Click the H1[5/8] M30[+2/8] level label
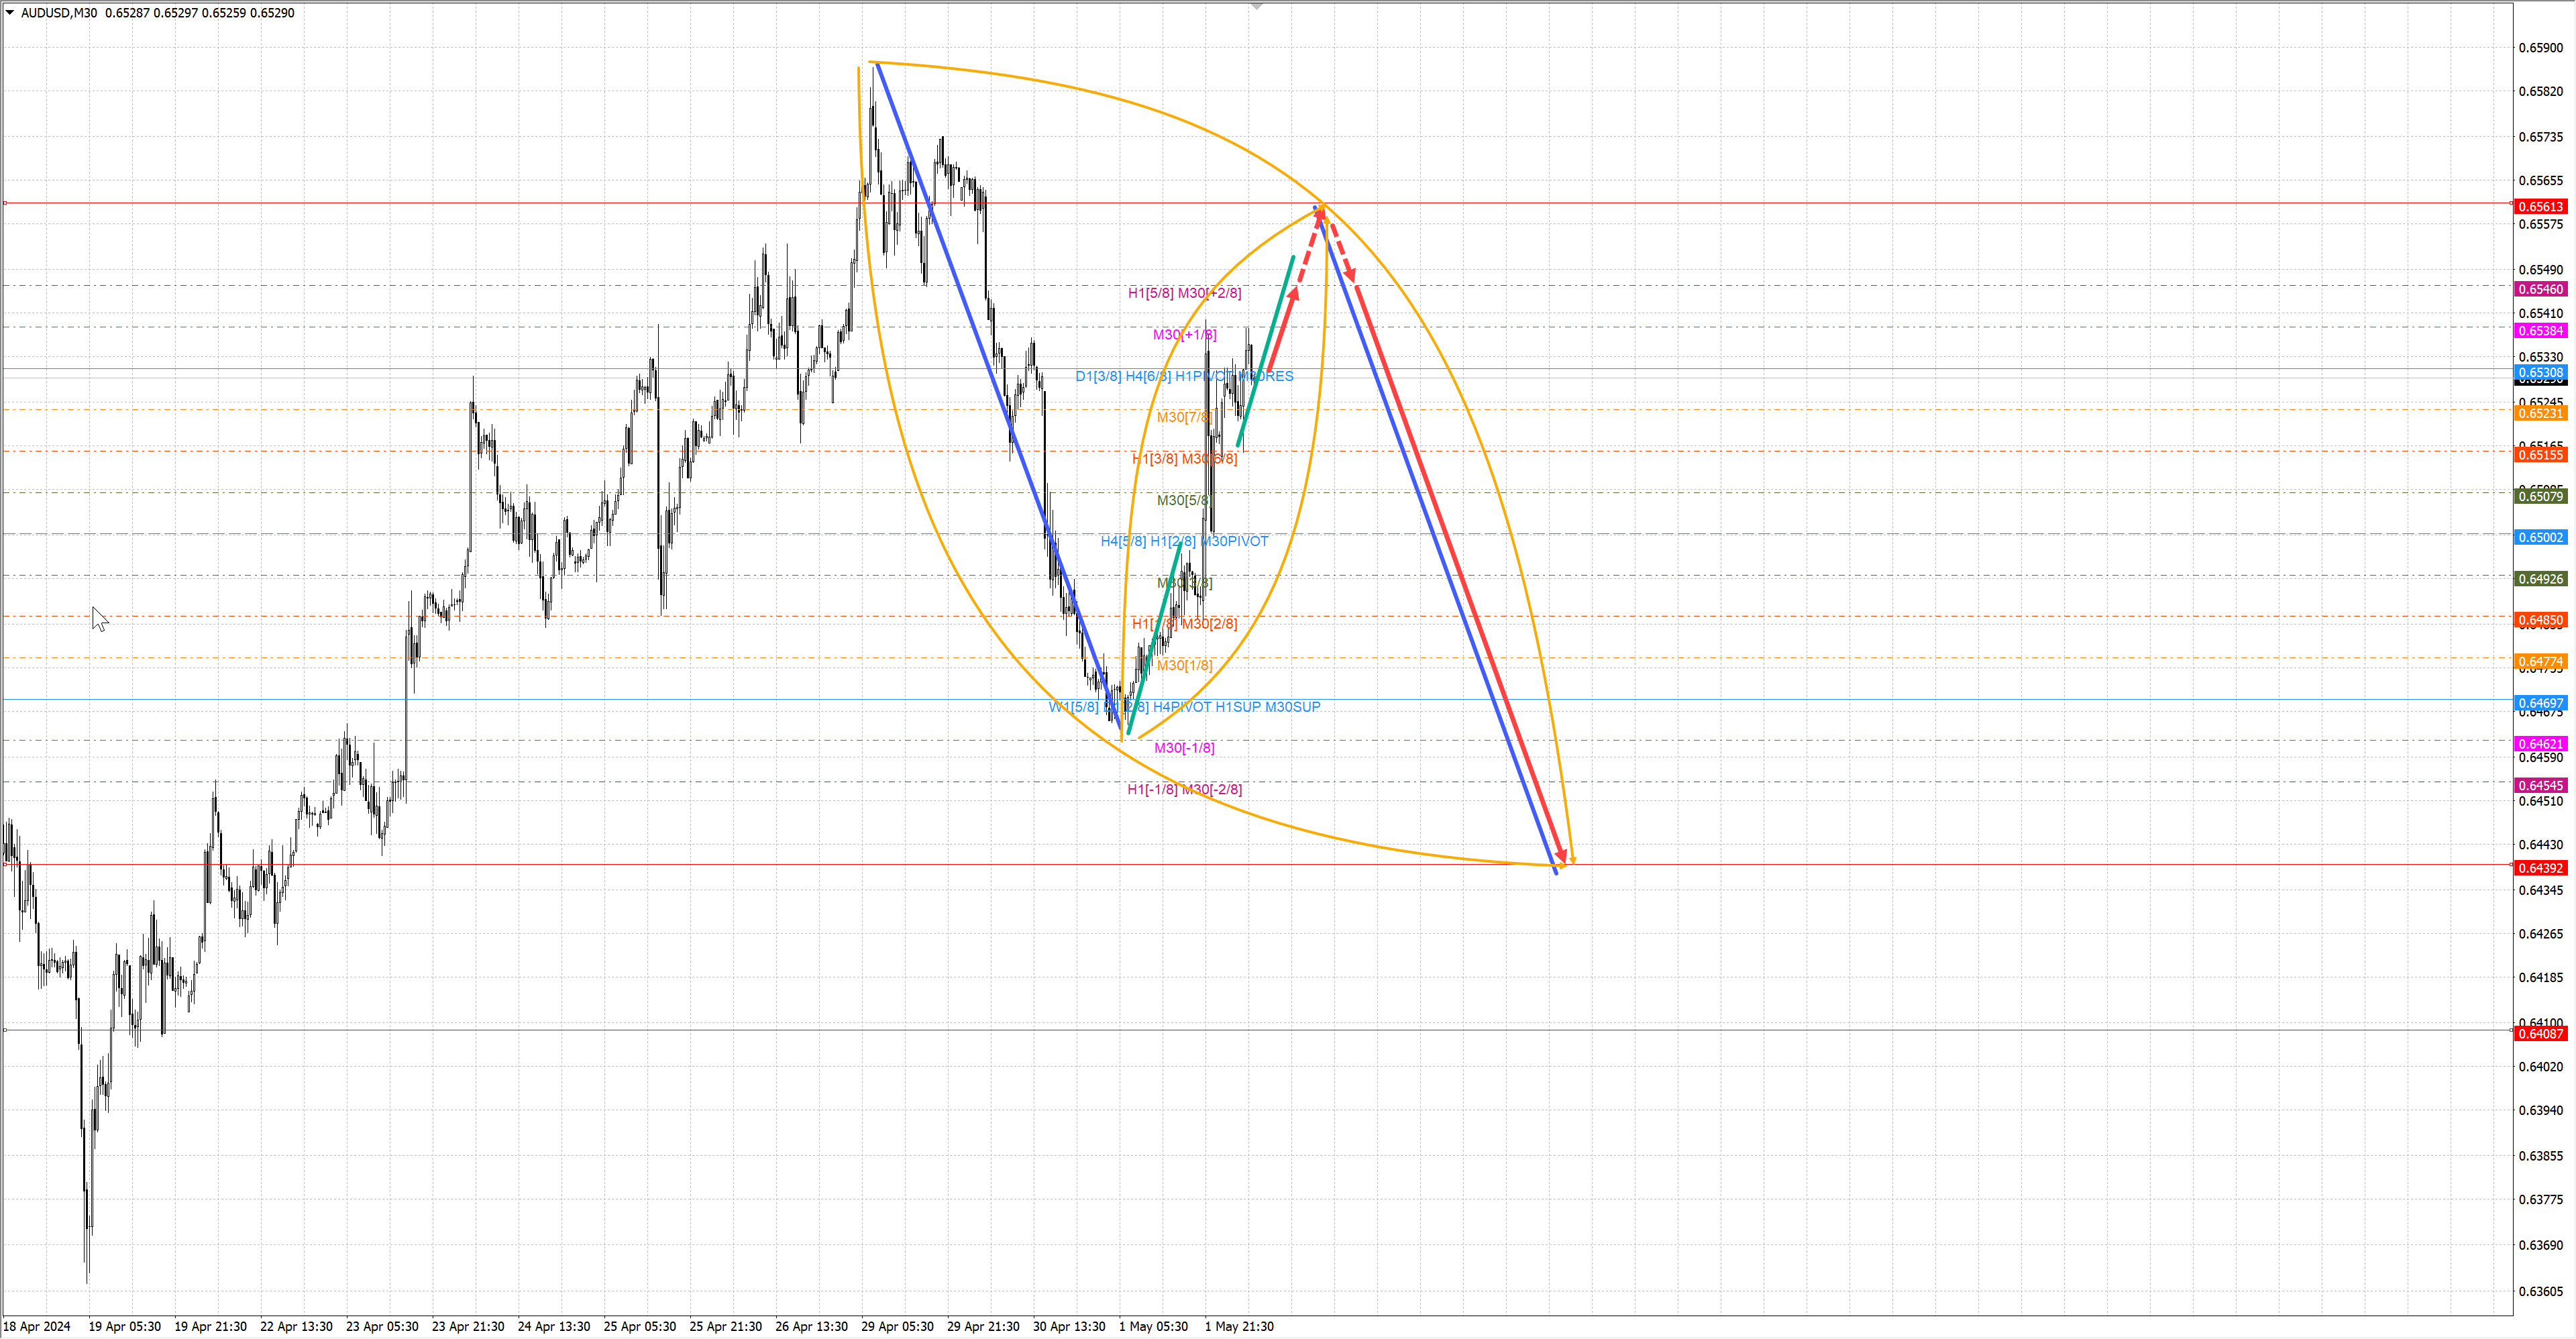Viewport: 2576px width, 1339px height. [1184, 293]
